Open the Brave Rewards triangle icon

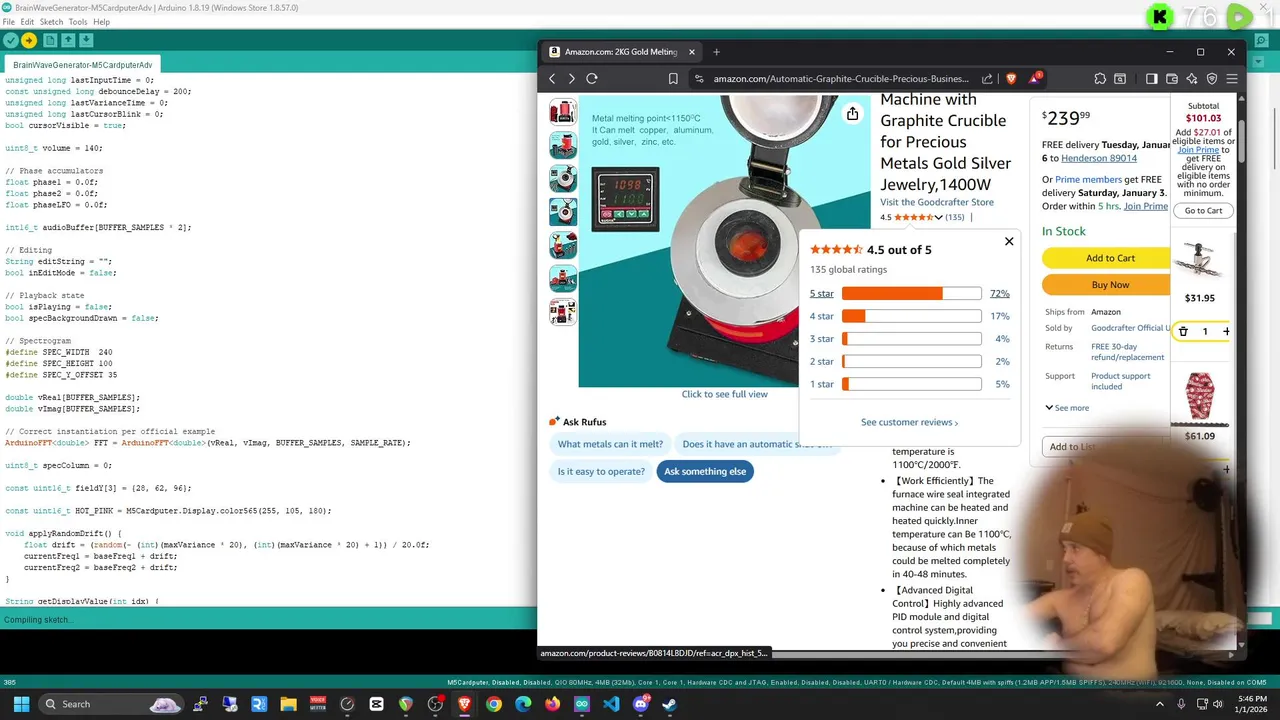click(x=1035, y=78)
